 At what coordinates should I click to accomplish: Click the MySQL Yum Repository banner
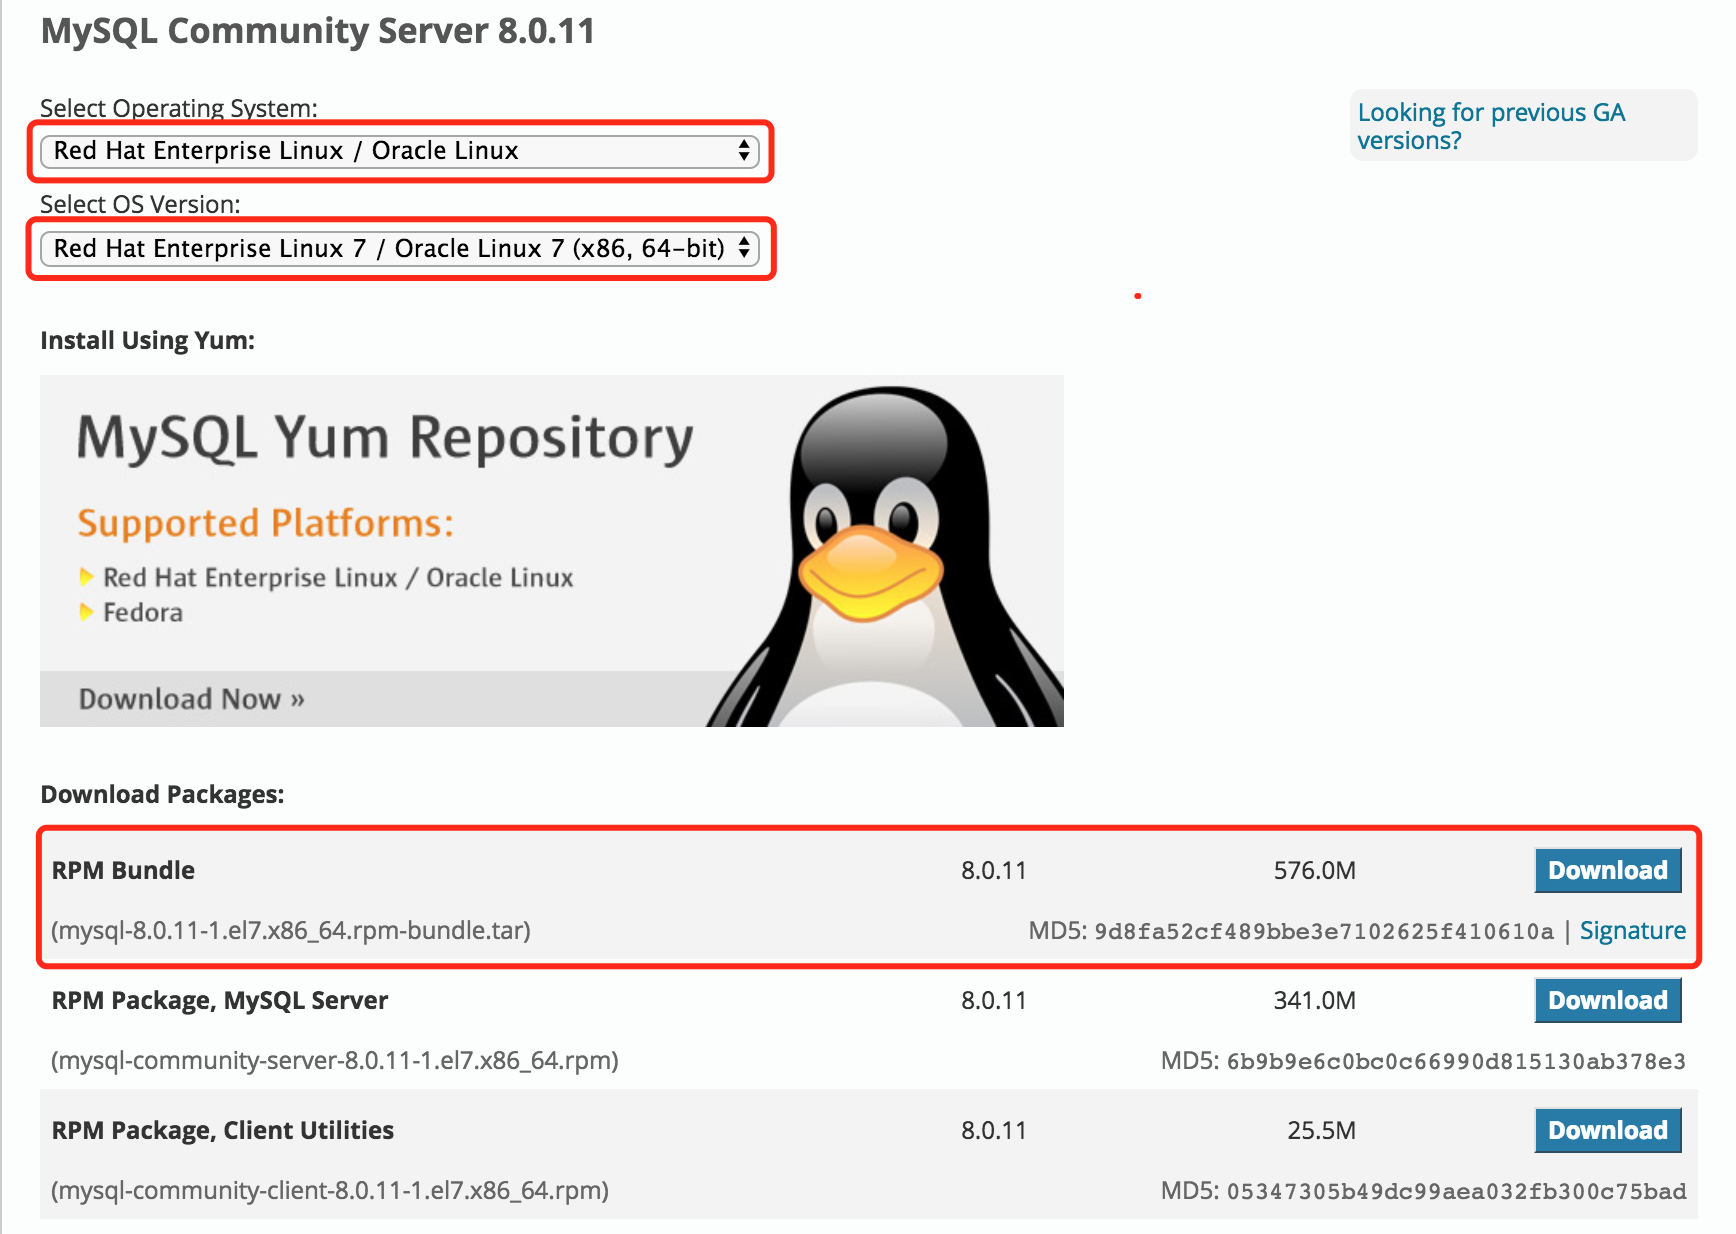(x=552, y=551)
